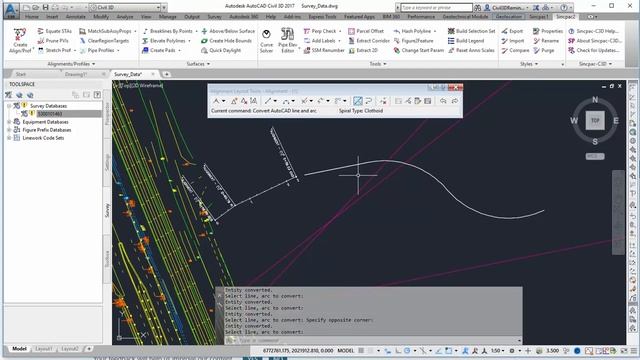The width and height of the screenshot is (640, 360).
Task: Click Change Start Param tool
Action: (x=419, y=50)
